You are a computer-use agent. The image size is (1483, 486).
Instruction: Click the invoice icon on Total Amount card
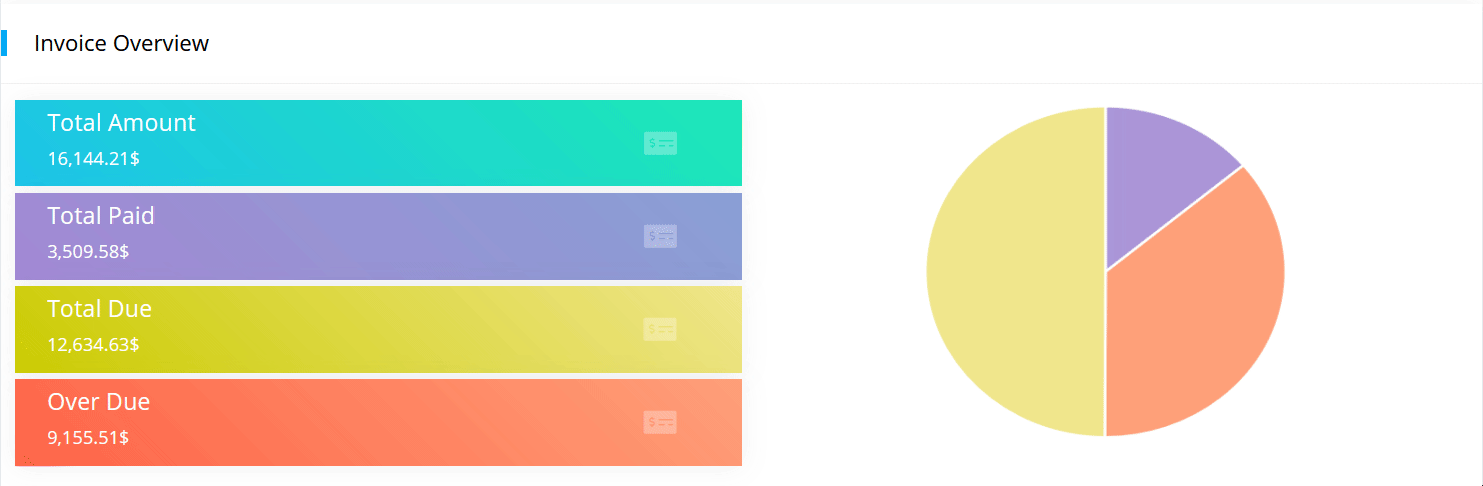(x=660, y=143)
